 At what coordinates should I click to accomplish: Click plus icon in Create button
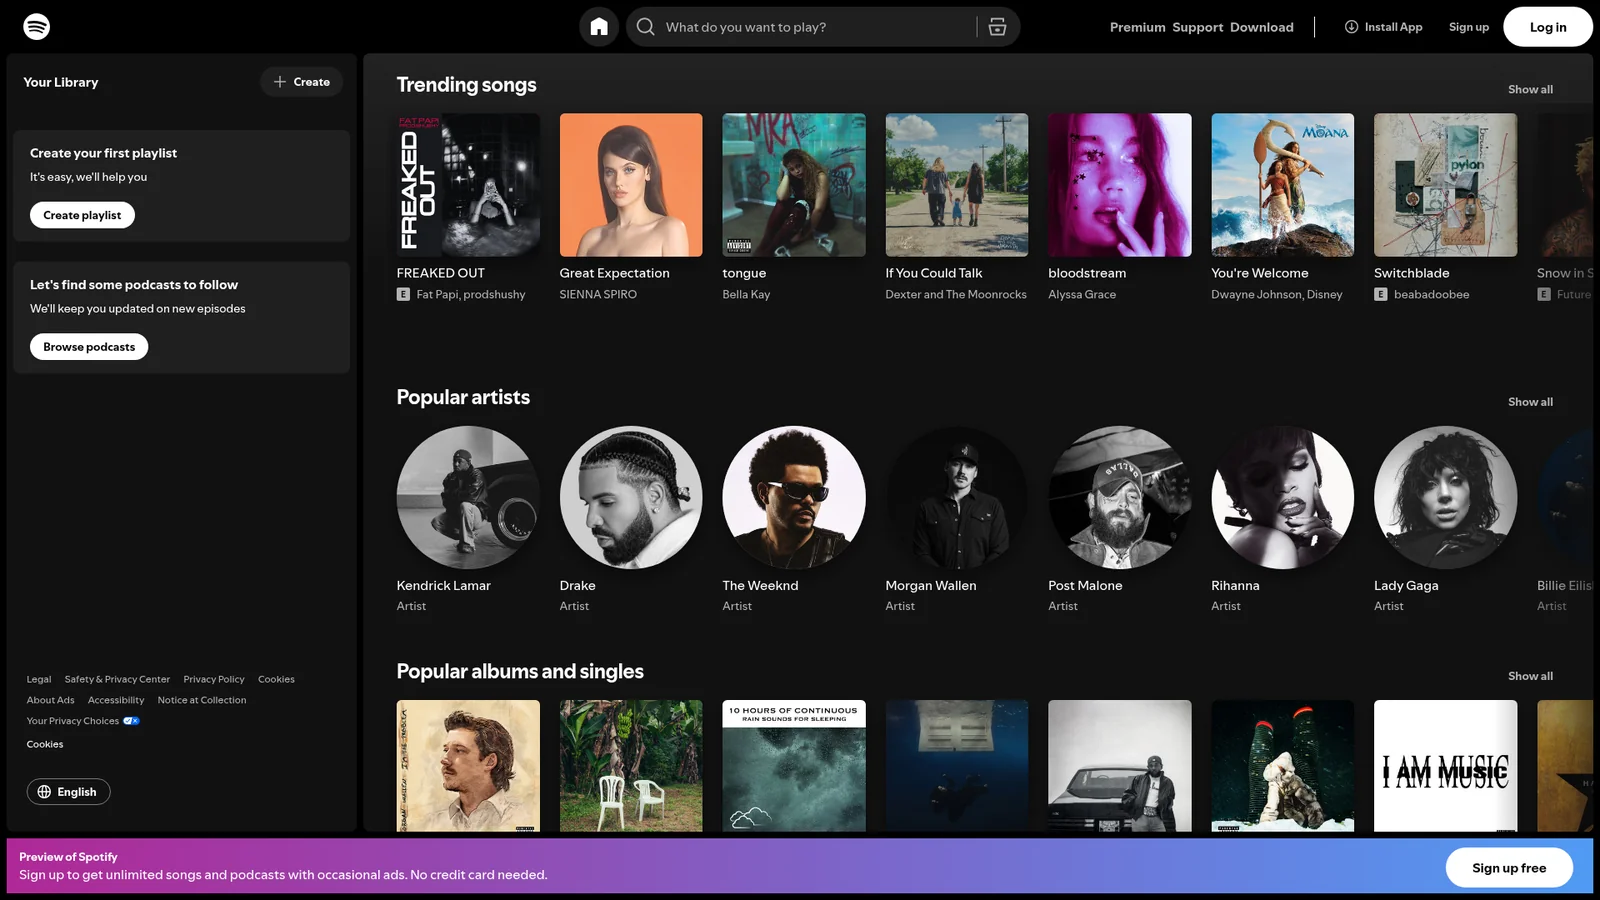click(280, 82)
